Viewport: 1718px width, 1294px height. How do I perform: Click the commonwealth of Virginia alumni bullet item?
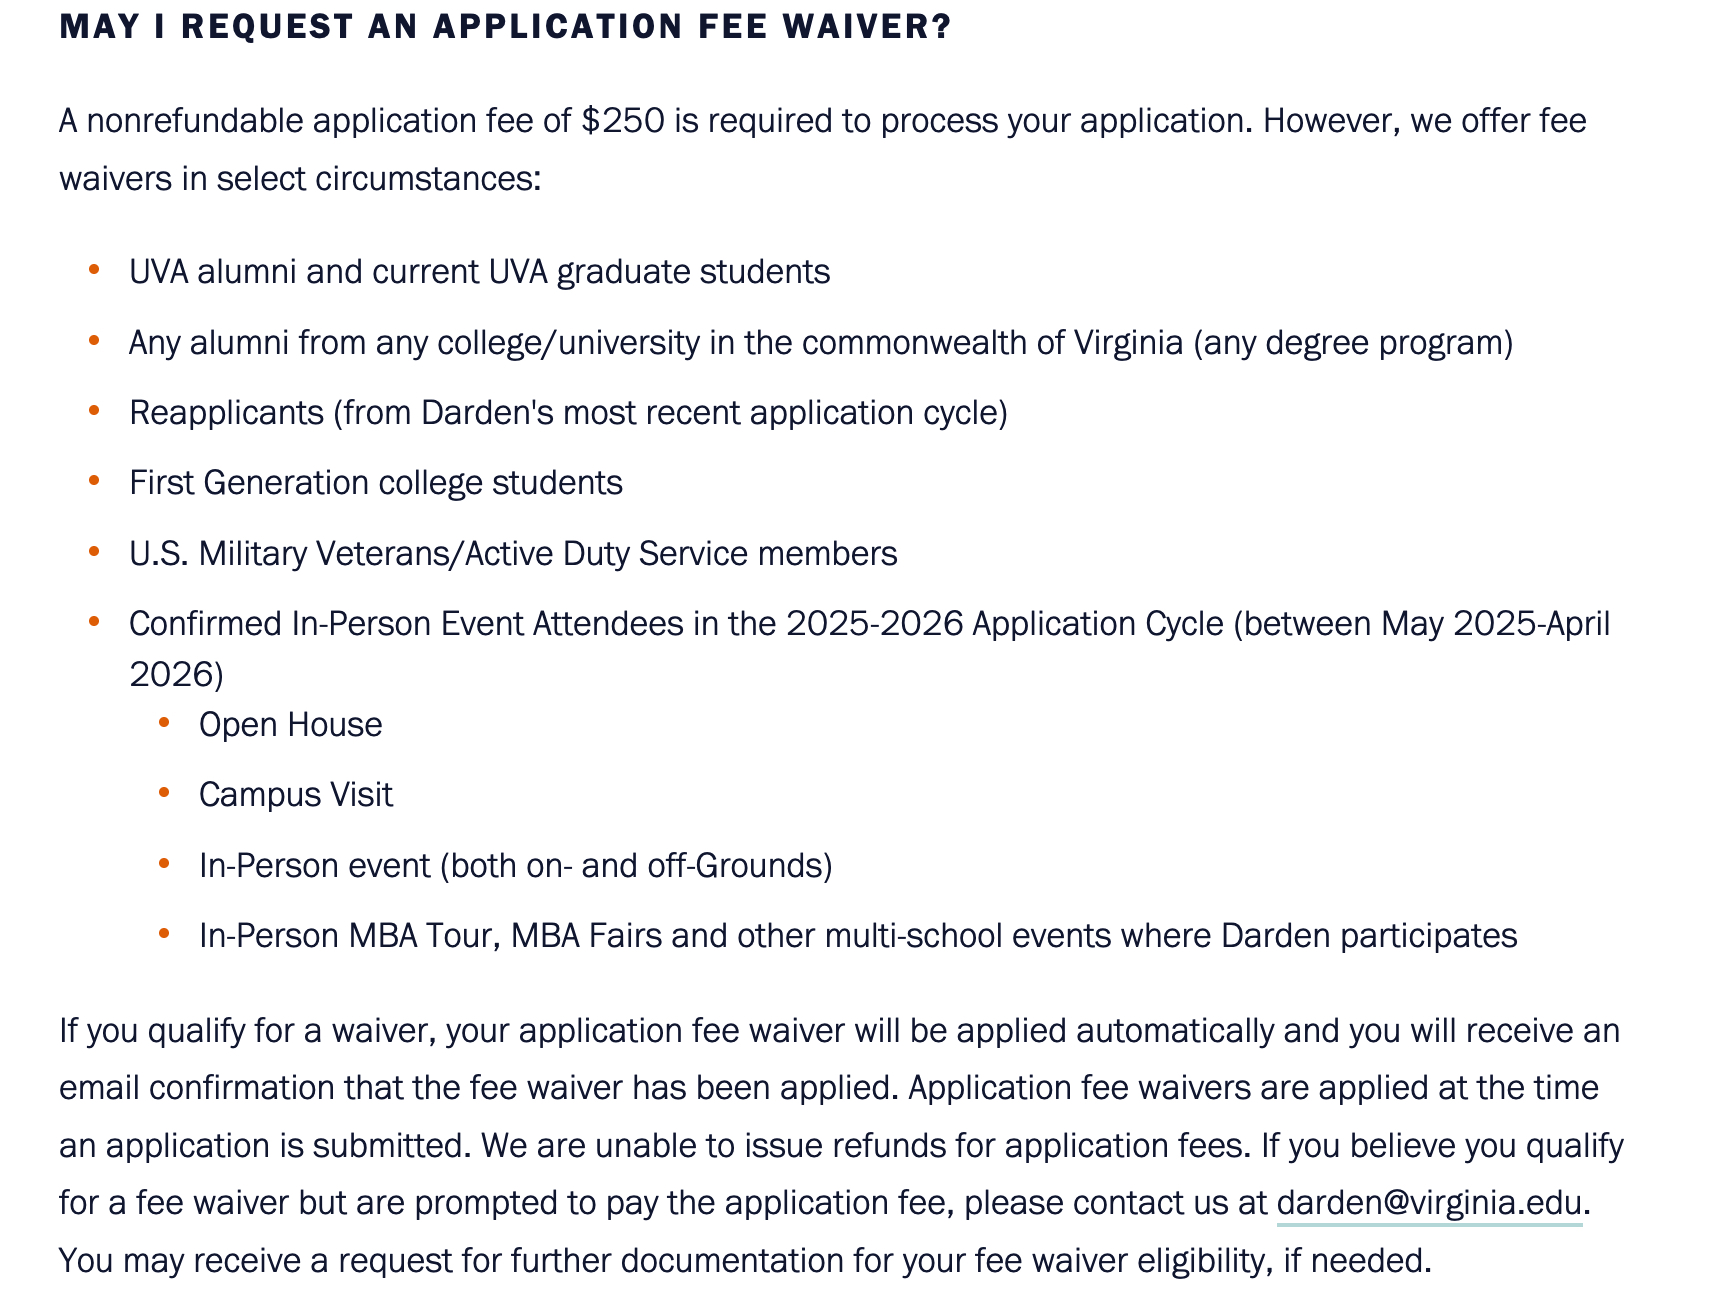click(x=820, y=343)
